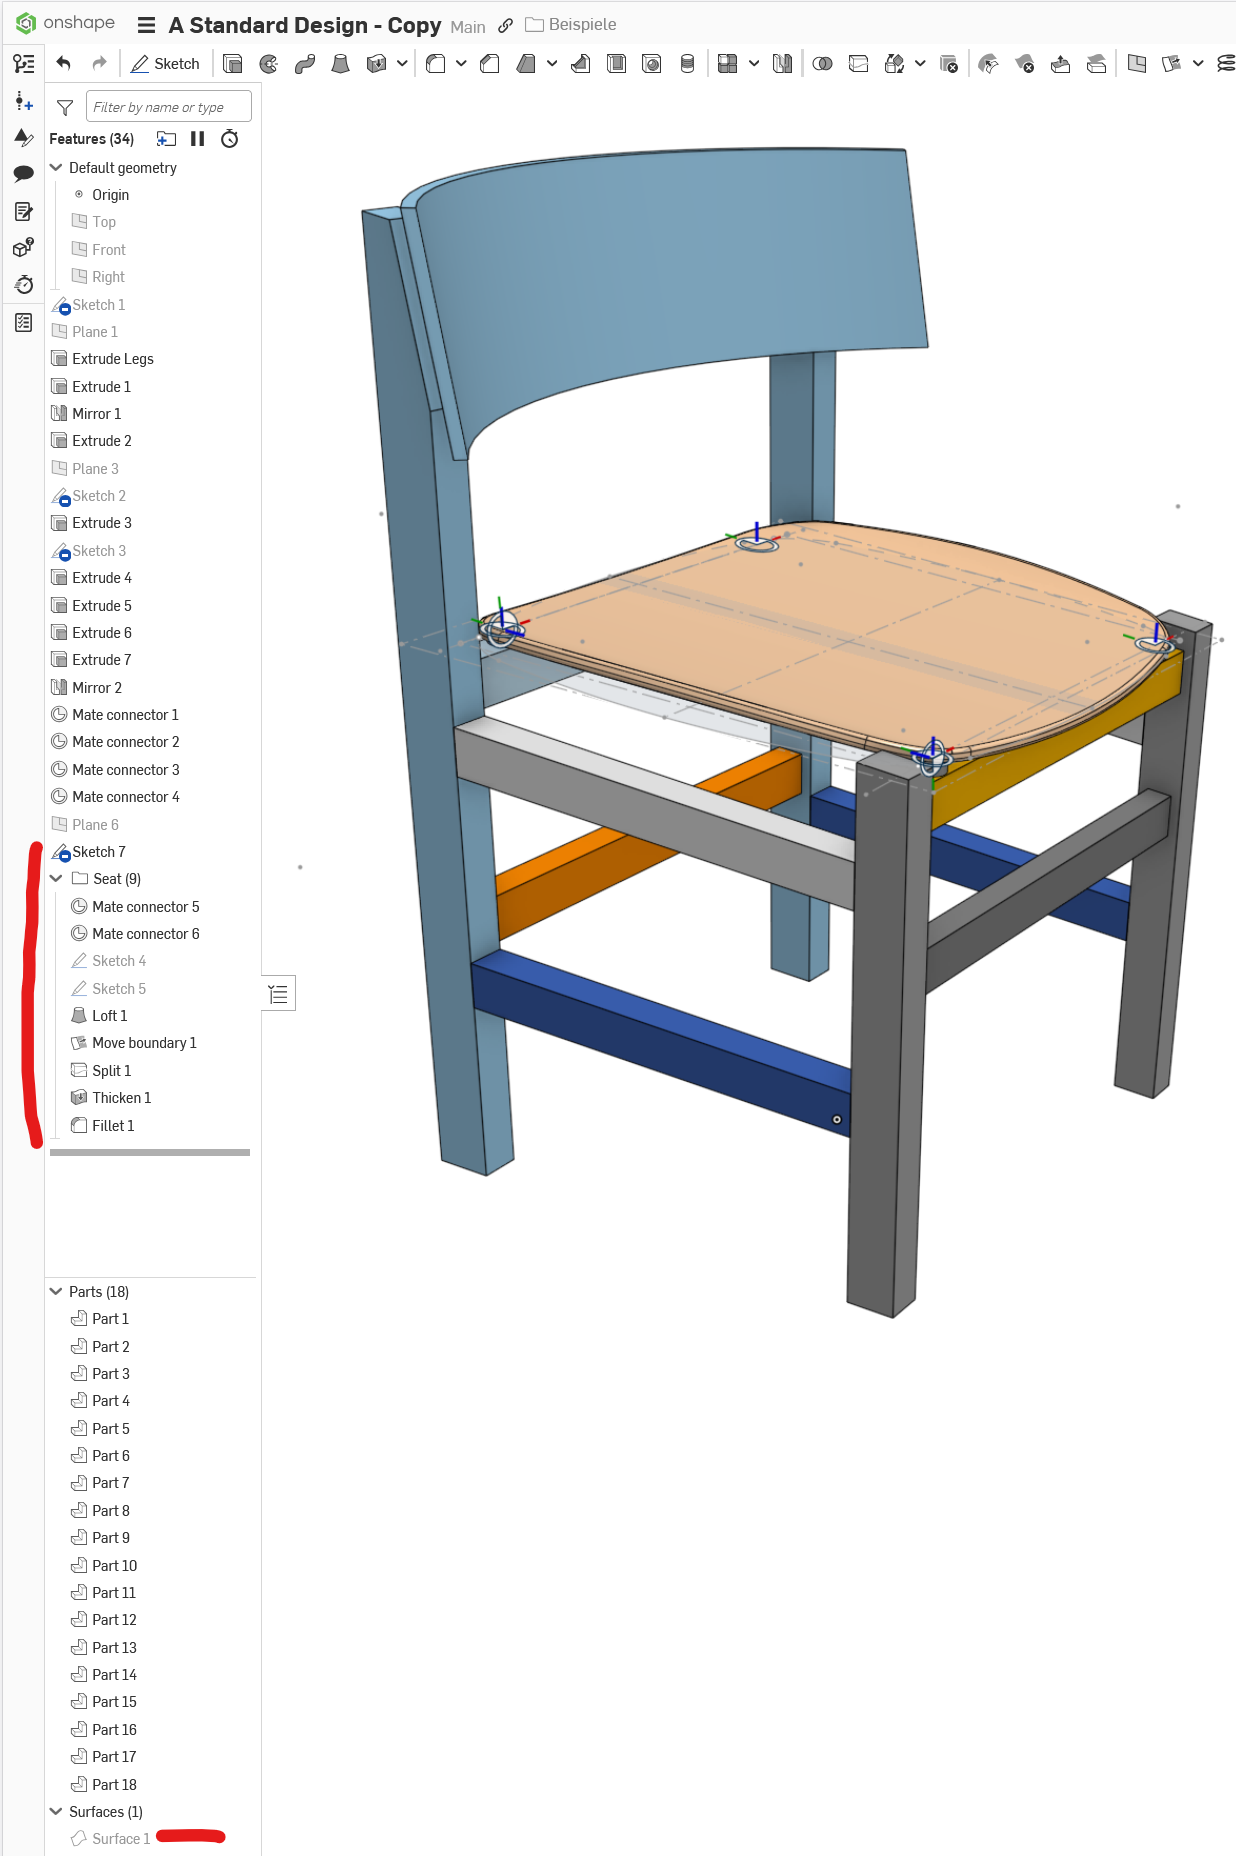This screenshot has width=1236, height=1856.
Task: Select the Modify fillet tool icon
Action: click(x=988, y=64)
